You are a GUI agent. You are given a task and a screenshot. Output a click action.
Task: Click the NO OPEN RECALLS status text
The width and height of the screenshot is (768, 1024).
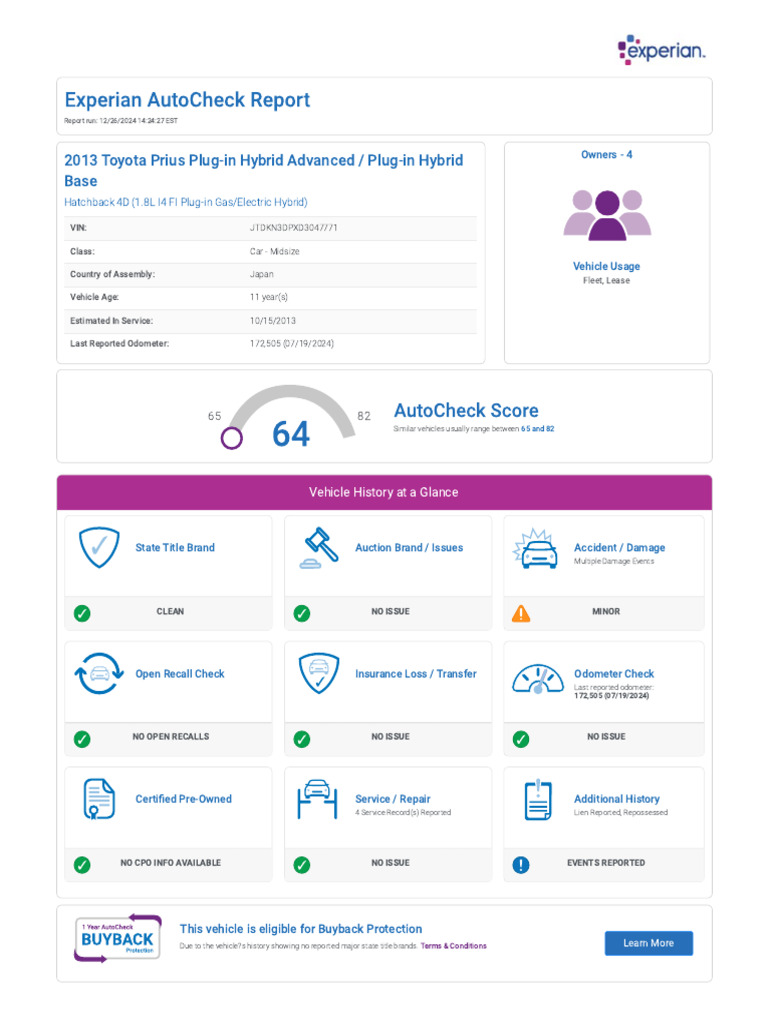[171, 737]
